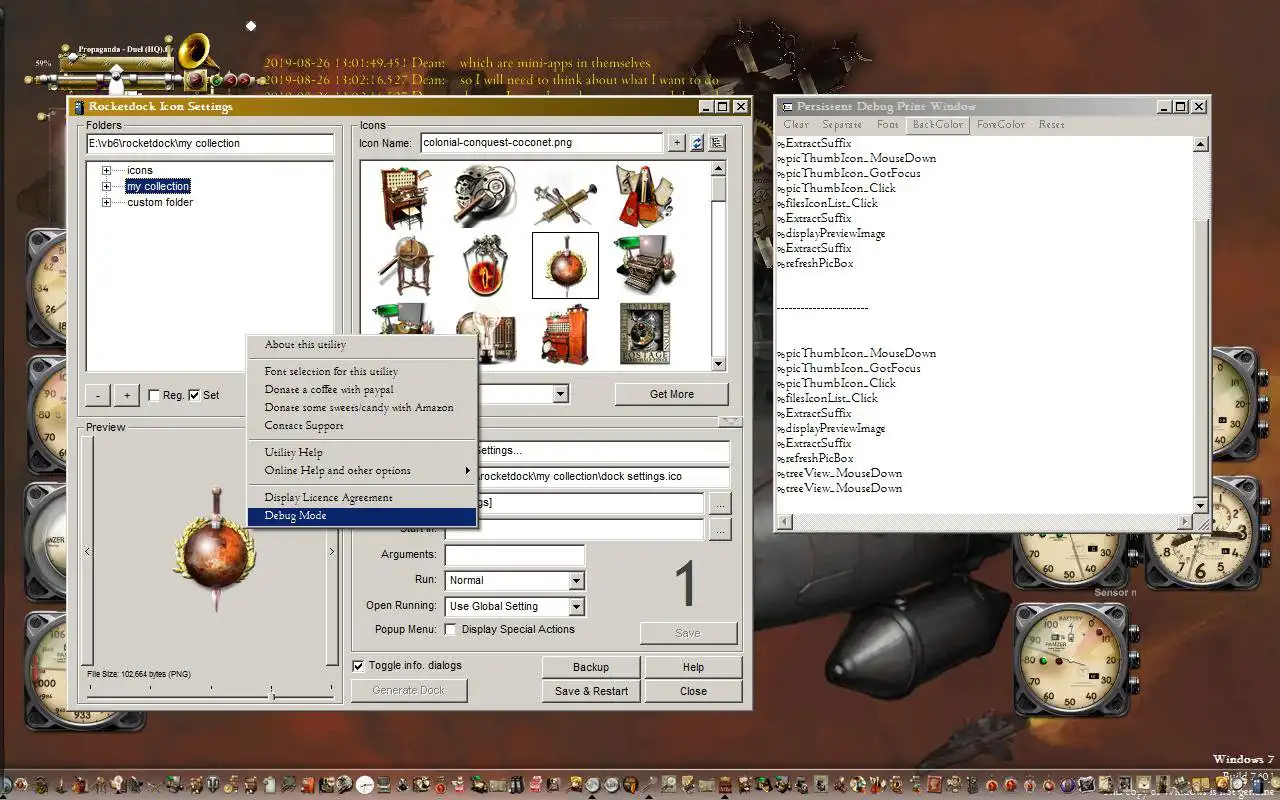1280x800 pixels.
Task: Click the folder path field showing E:\vb6\rocketdock\my collection
Action: [x=210, y=143]
